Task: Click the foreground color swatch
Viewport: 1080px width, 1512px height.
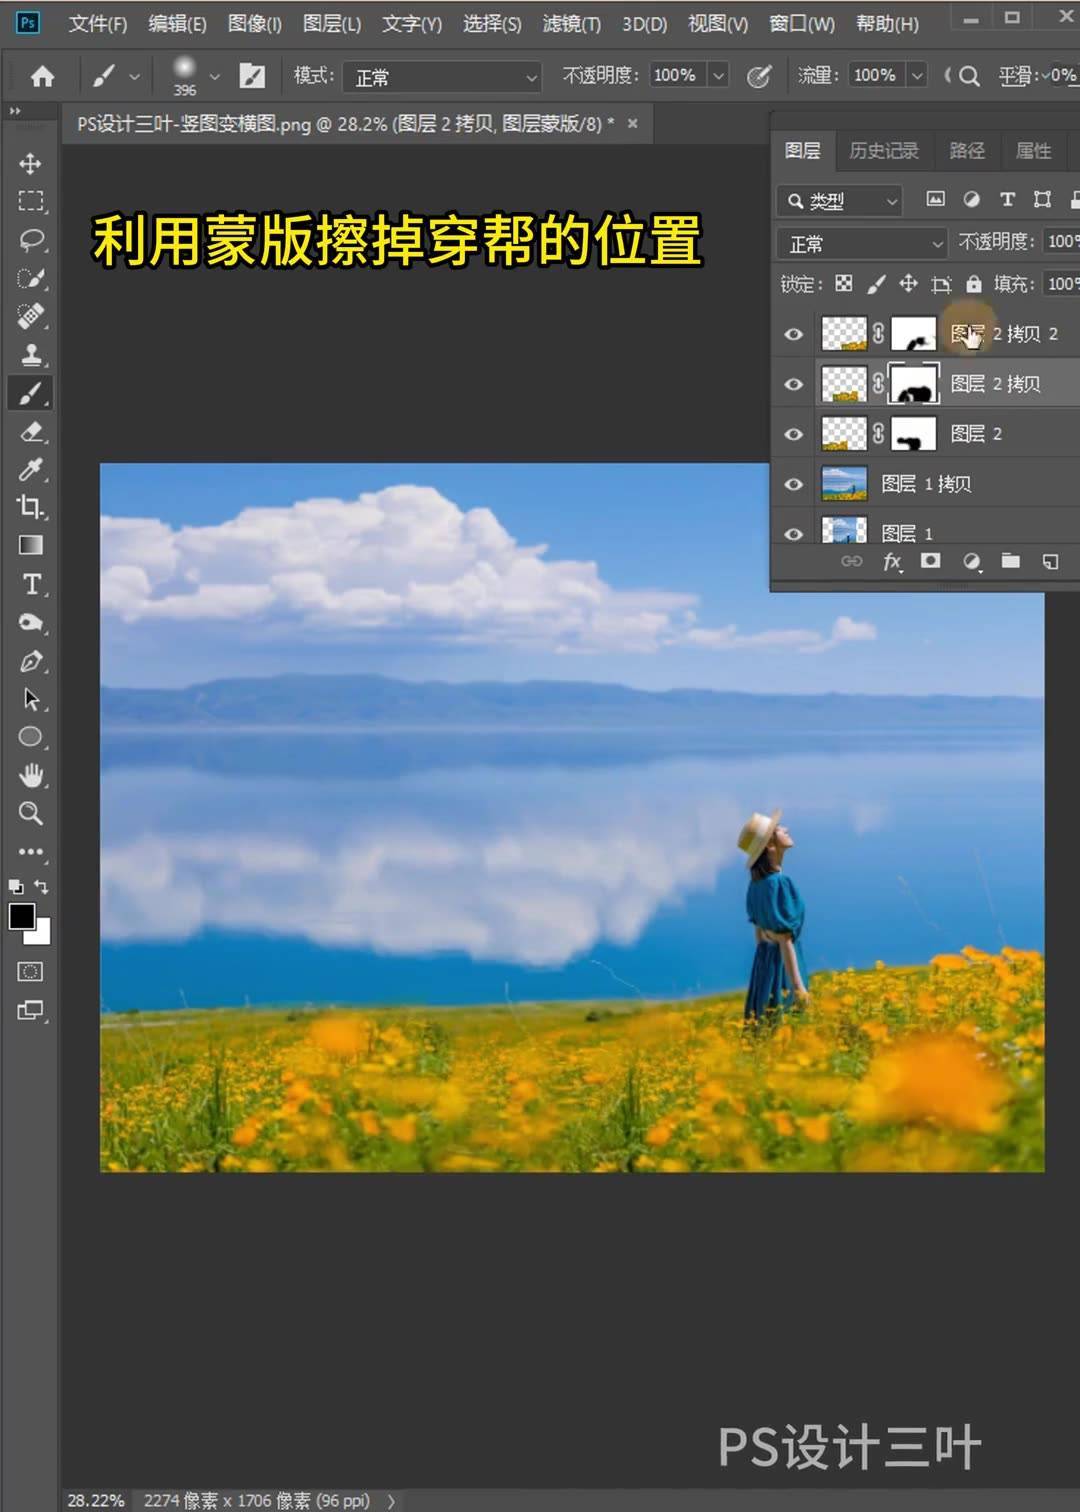Action: [x=22, y=916]
